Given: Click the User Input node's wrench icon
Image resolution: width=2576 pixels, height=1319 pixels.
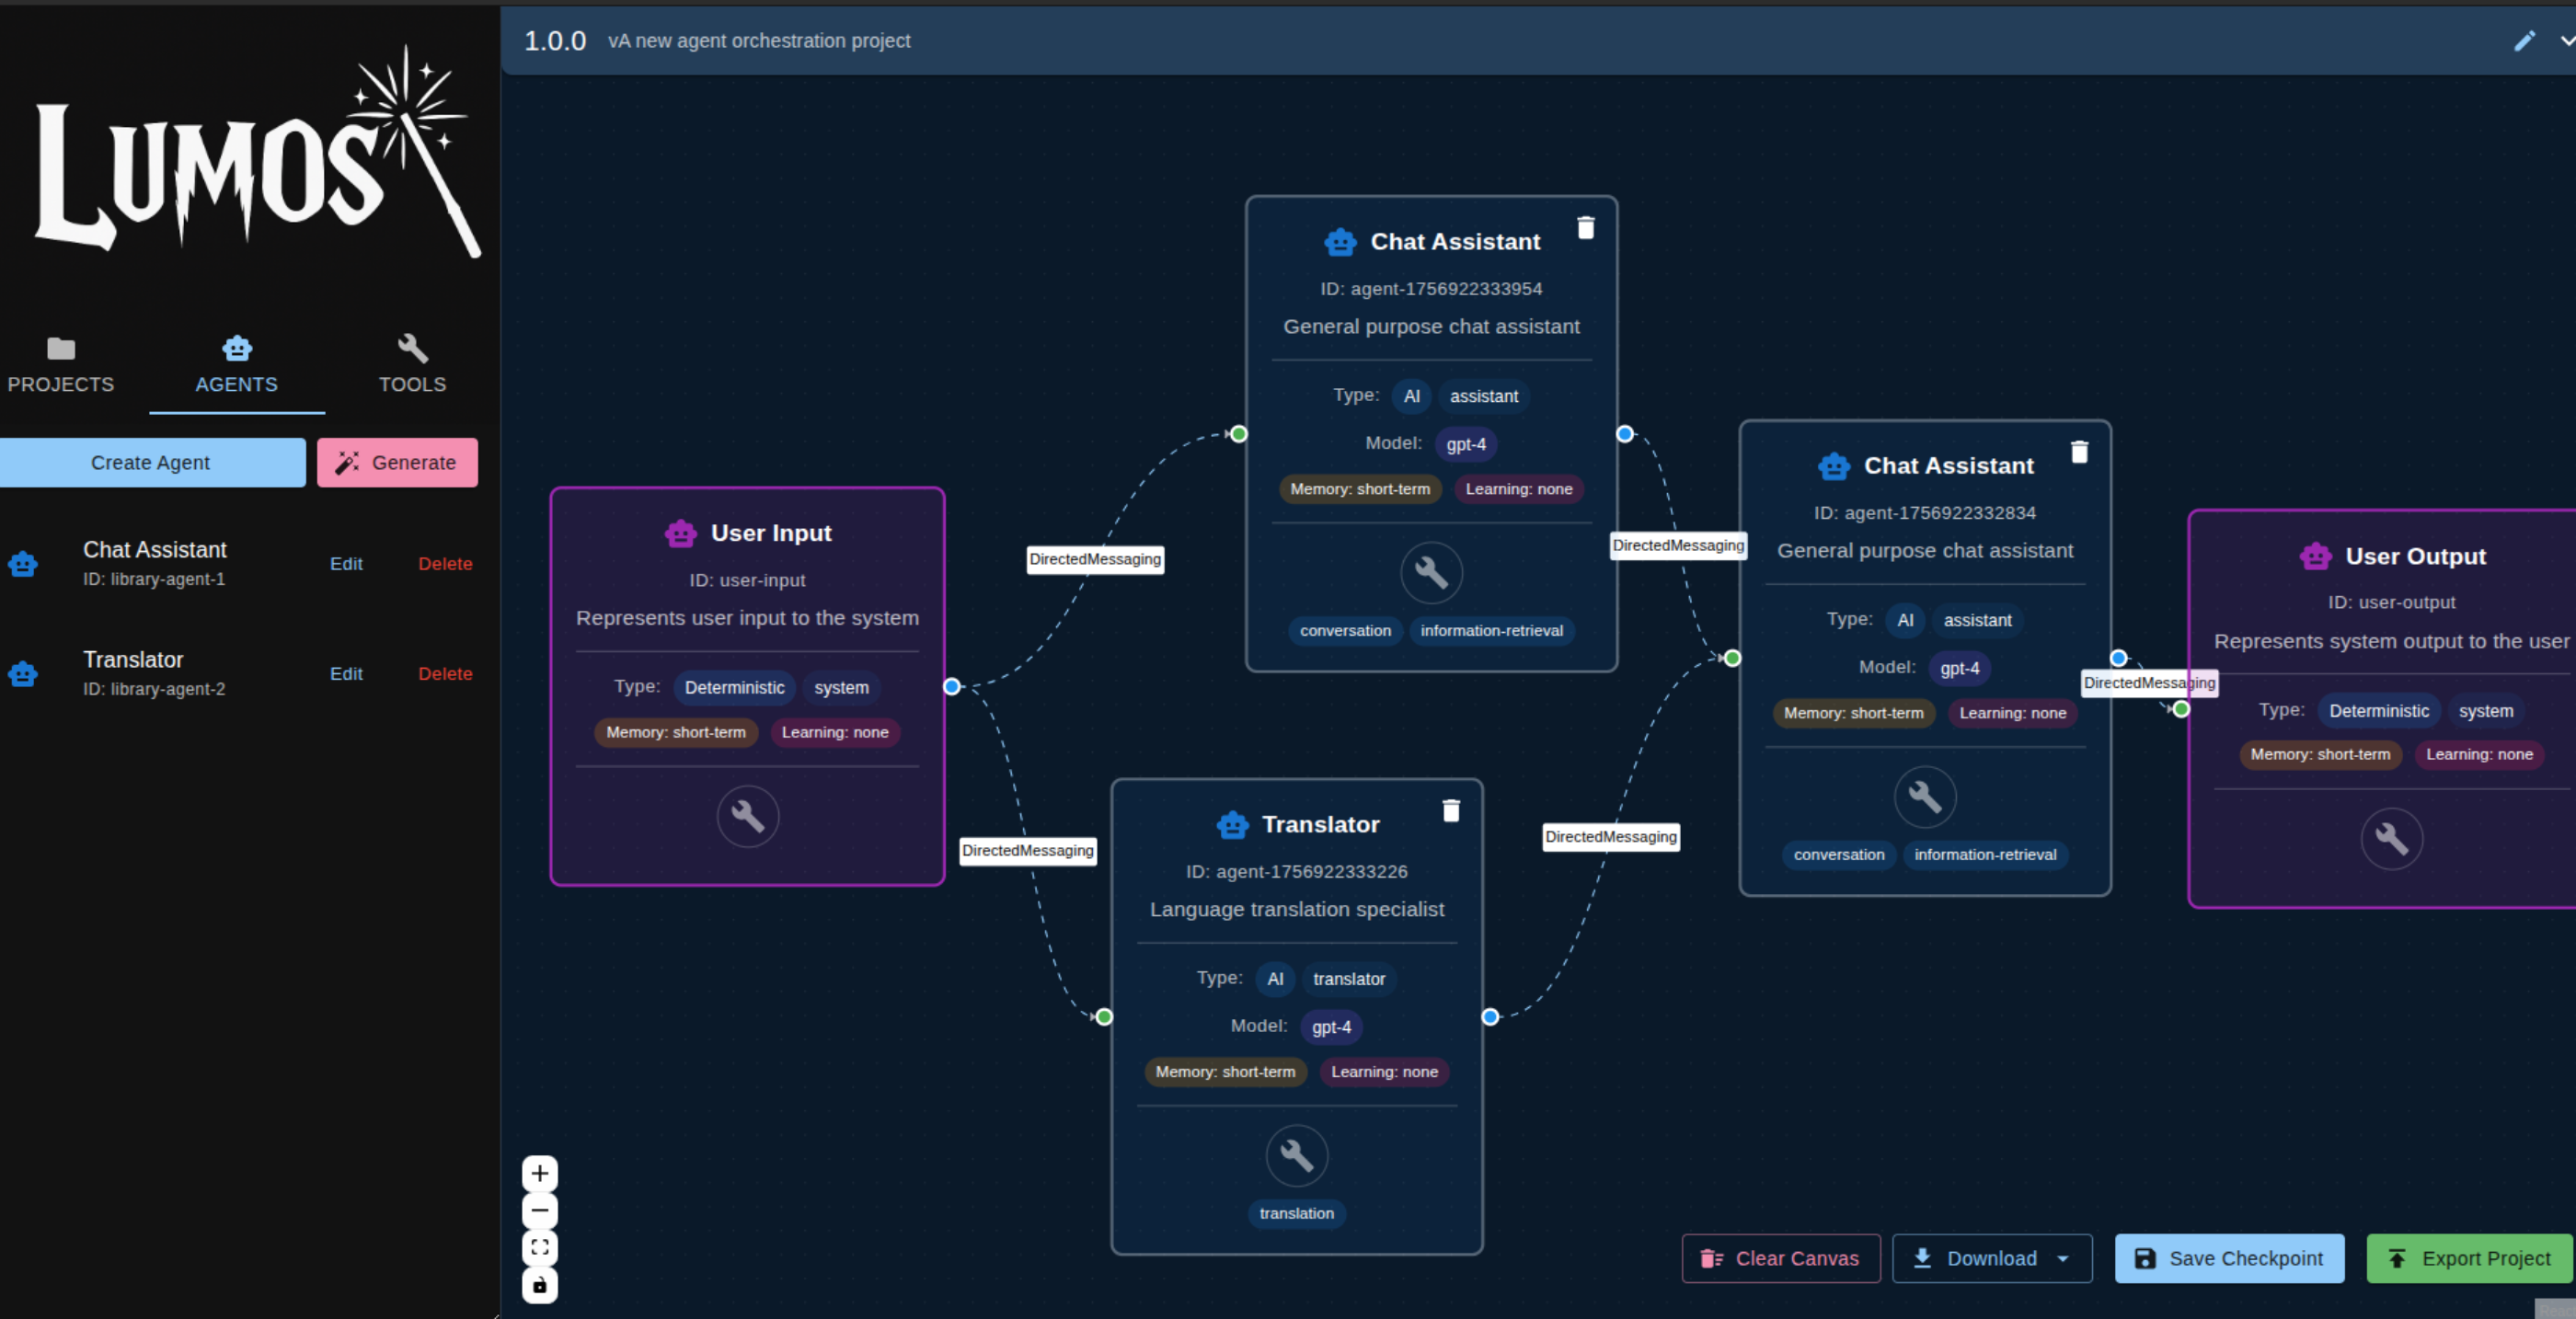Looking at the screenshot, I should pyautogui.click(x=747, y=816).
